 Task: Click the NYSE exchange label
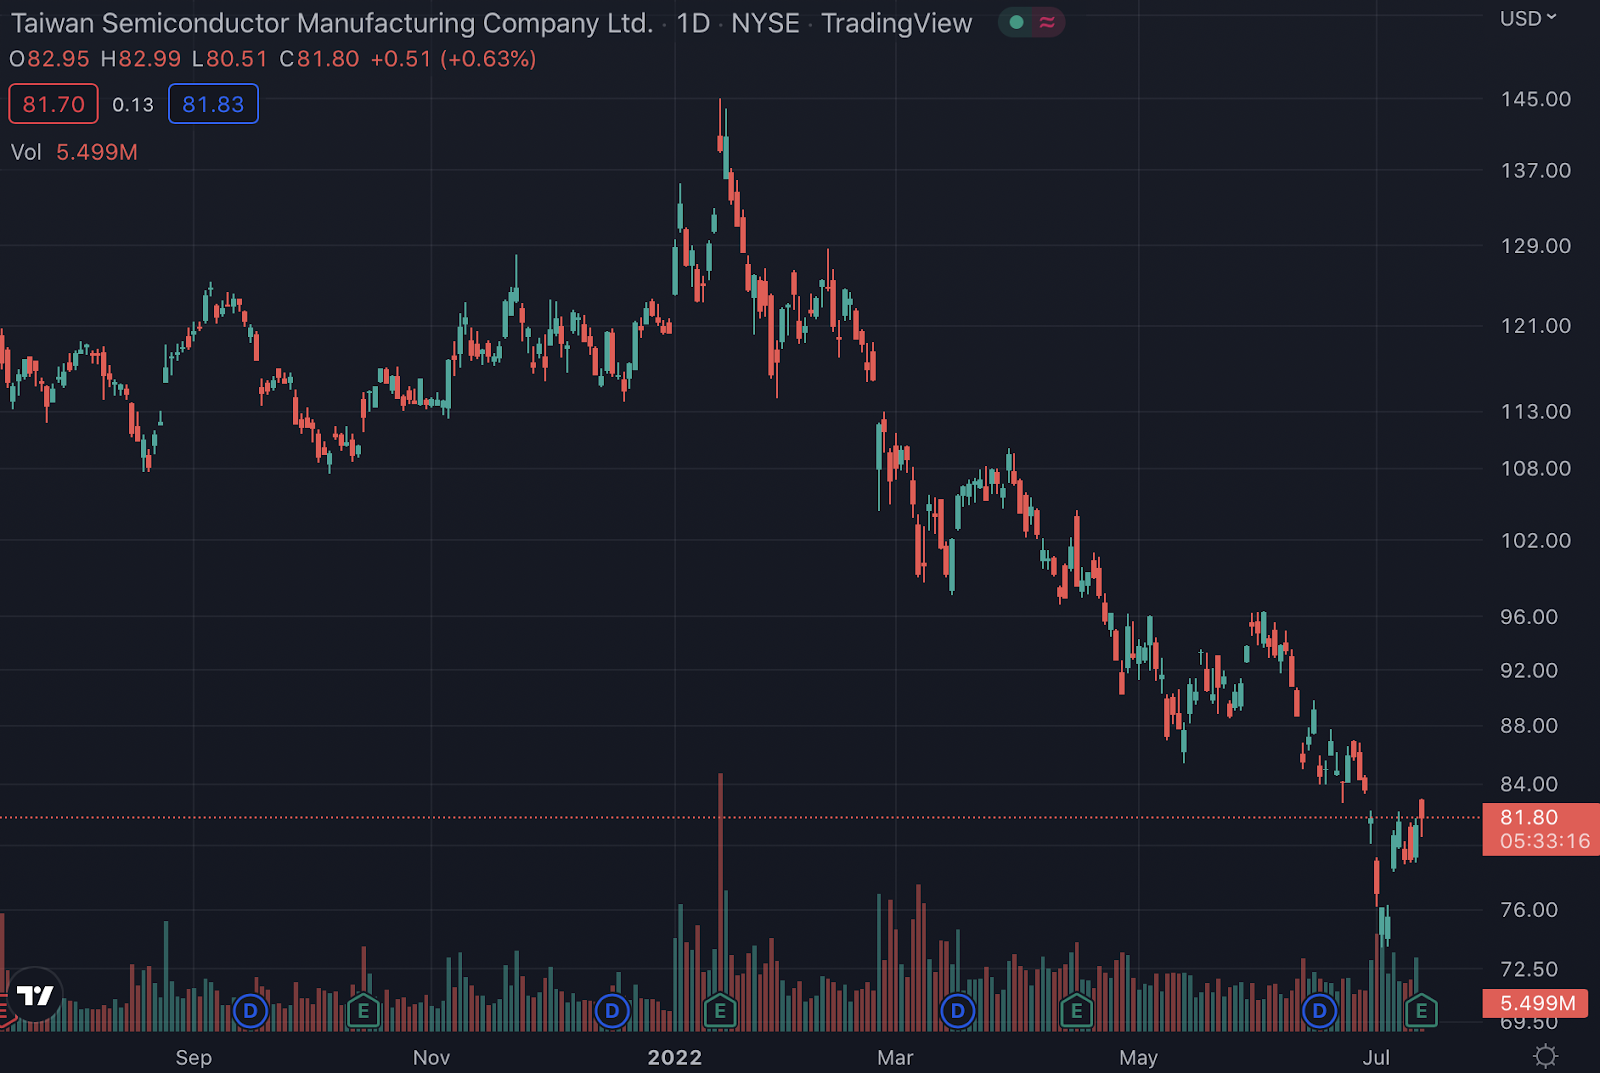tap(765, 23)
